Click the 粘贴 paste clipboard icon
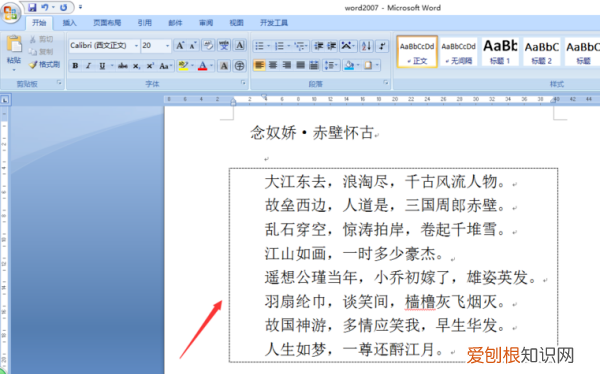Viewport: 600px width, 374px height. (14, 44)
